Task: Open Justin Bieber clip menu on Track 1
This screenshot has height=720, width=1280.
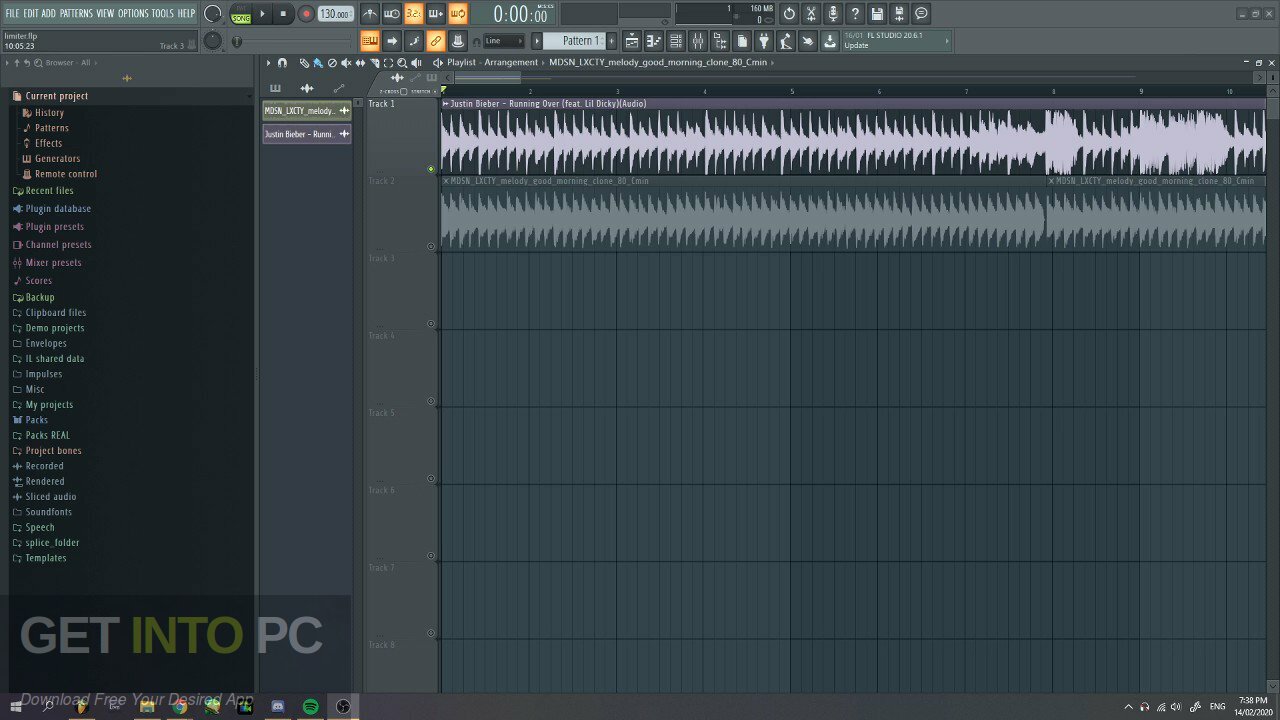Action: tap(446, 104)
